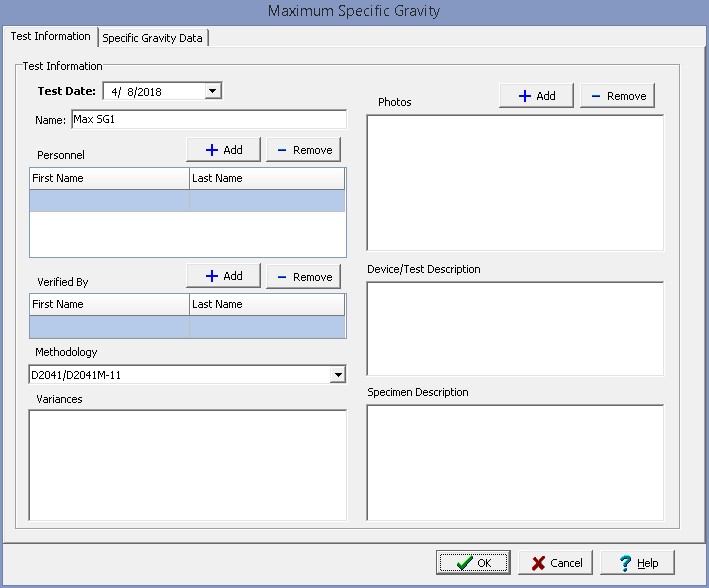The width and height of the screenshot is (709, 588).
Task: Open the Test Date calendar dropdown
Action: pyautogui.click(x=212, y=92)
